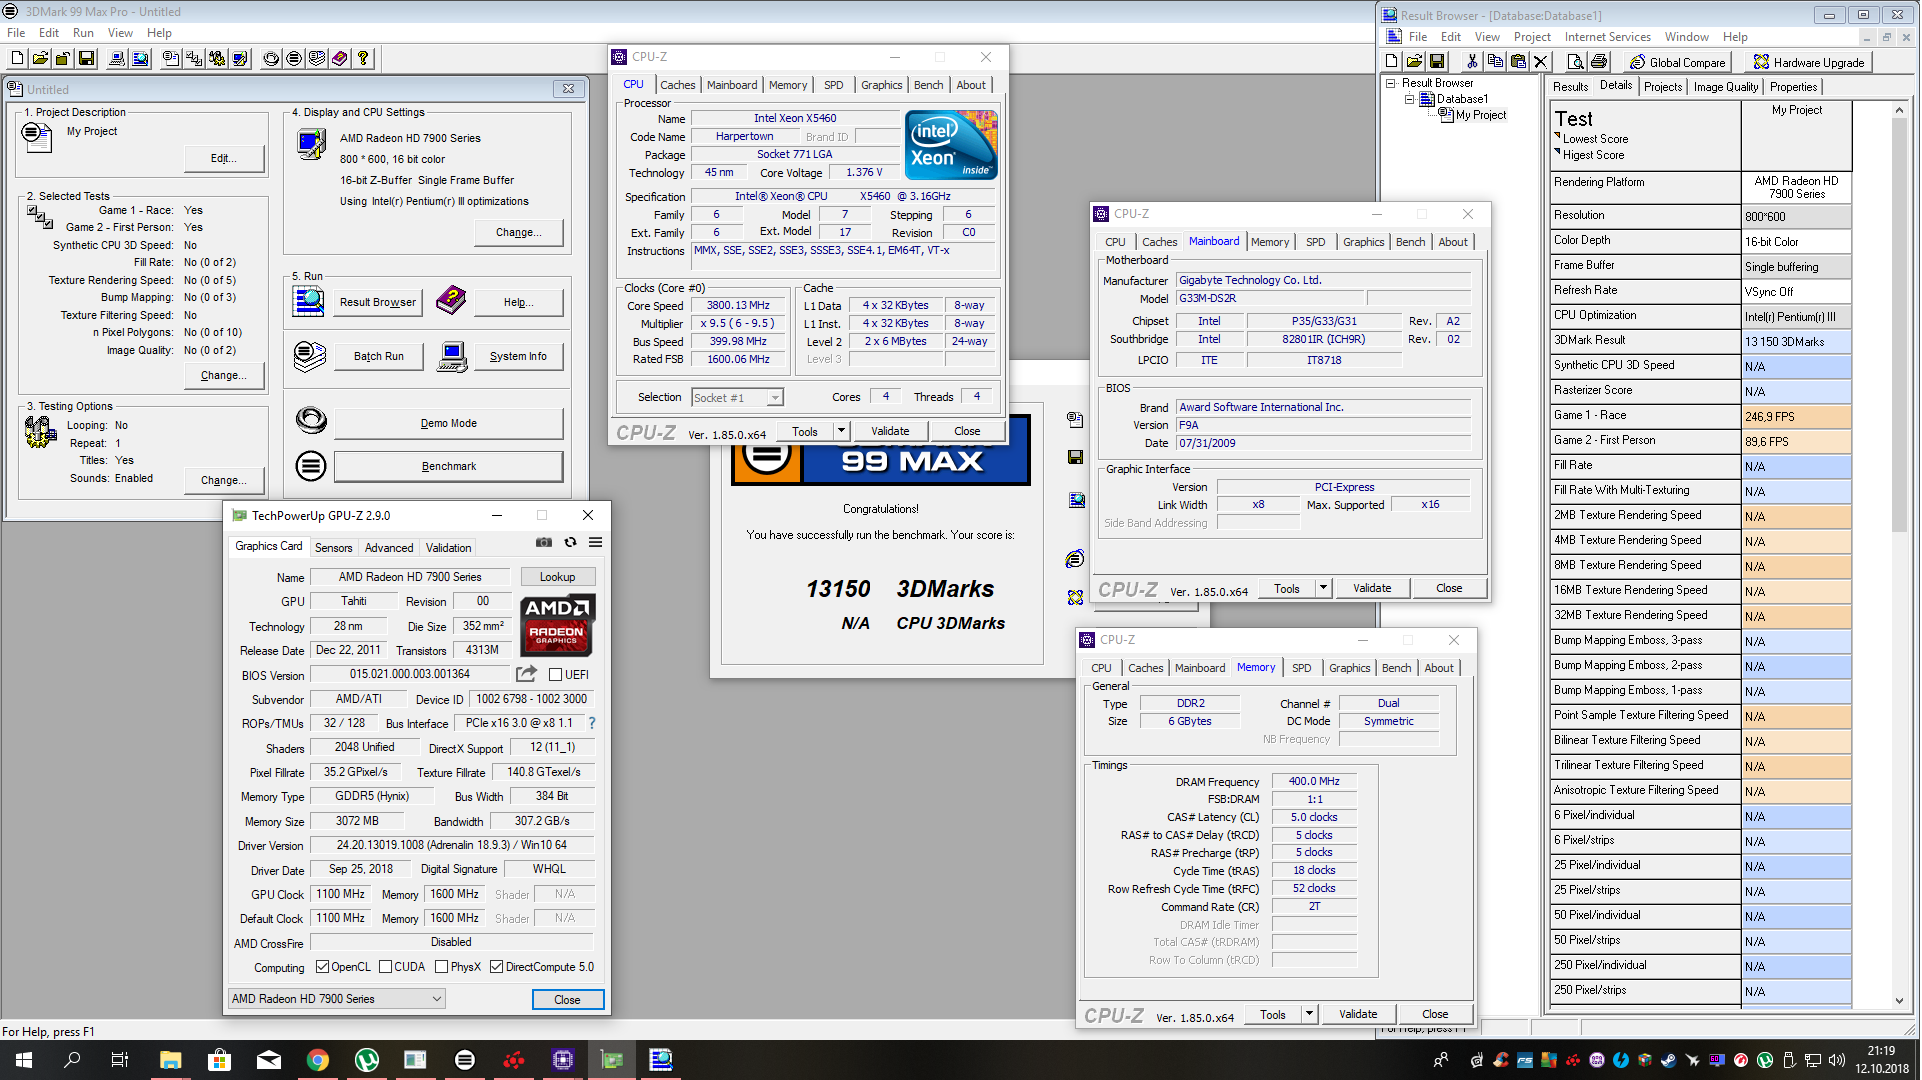Image resolution: width=1922 pixels, height=1080 pixels.
Task: Open CPU-Z from the taskbar
Action: [x=562, y=1060]
